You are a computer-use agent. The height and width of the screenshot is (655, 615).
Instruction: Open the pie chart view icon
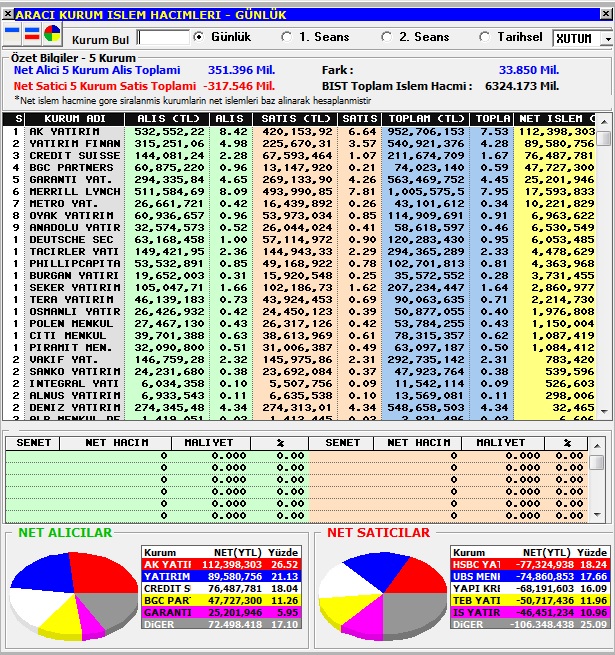(x=52, y=34)
